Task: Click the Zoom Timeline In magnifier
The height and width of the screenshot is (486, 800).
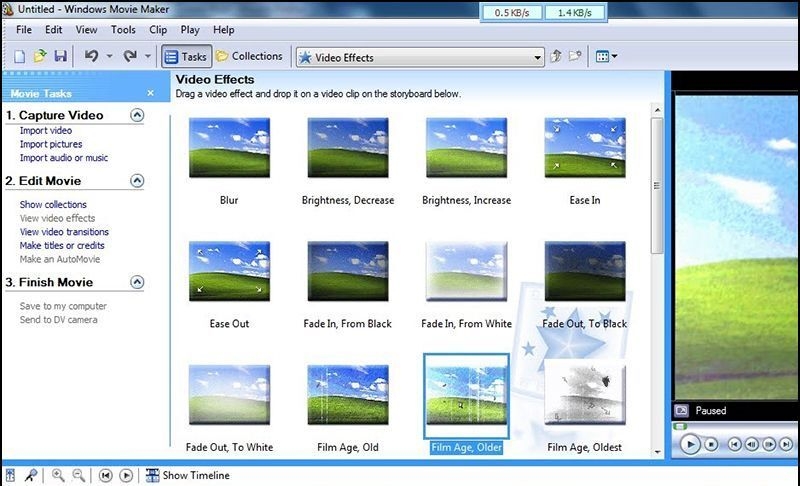Action: pos(58,475)
